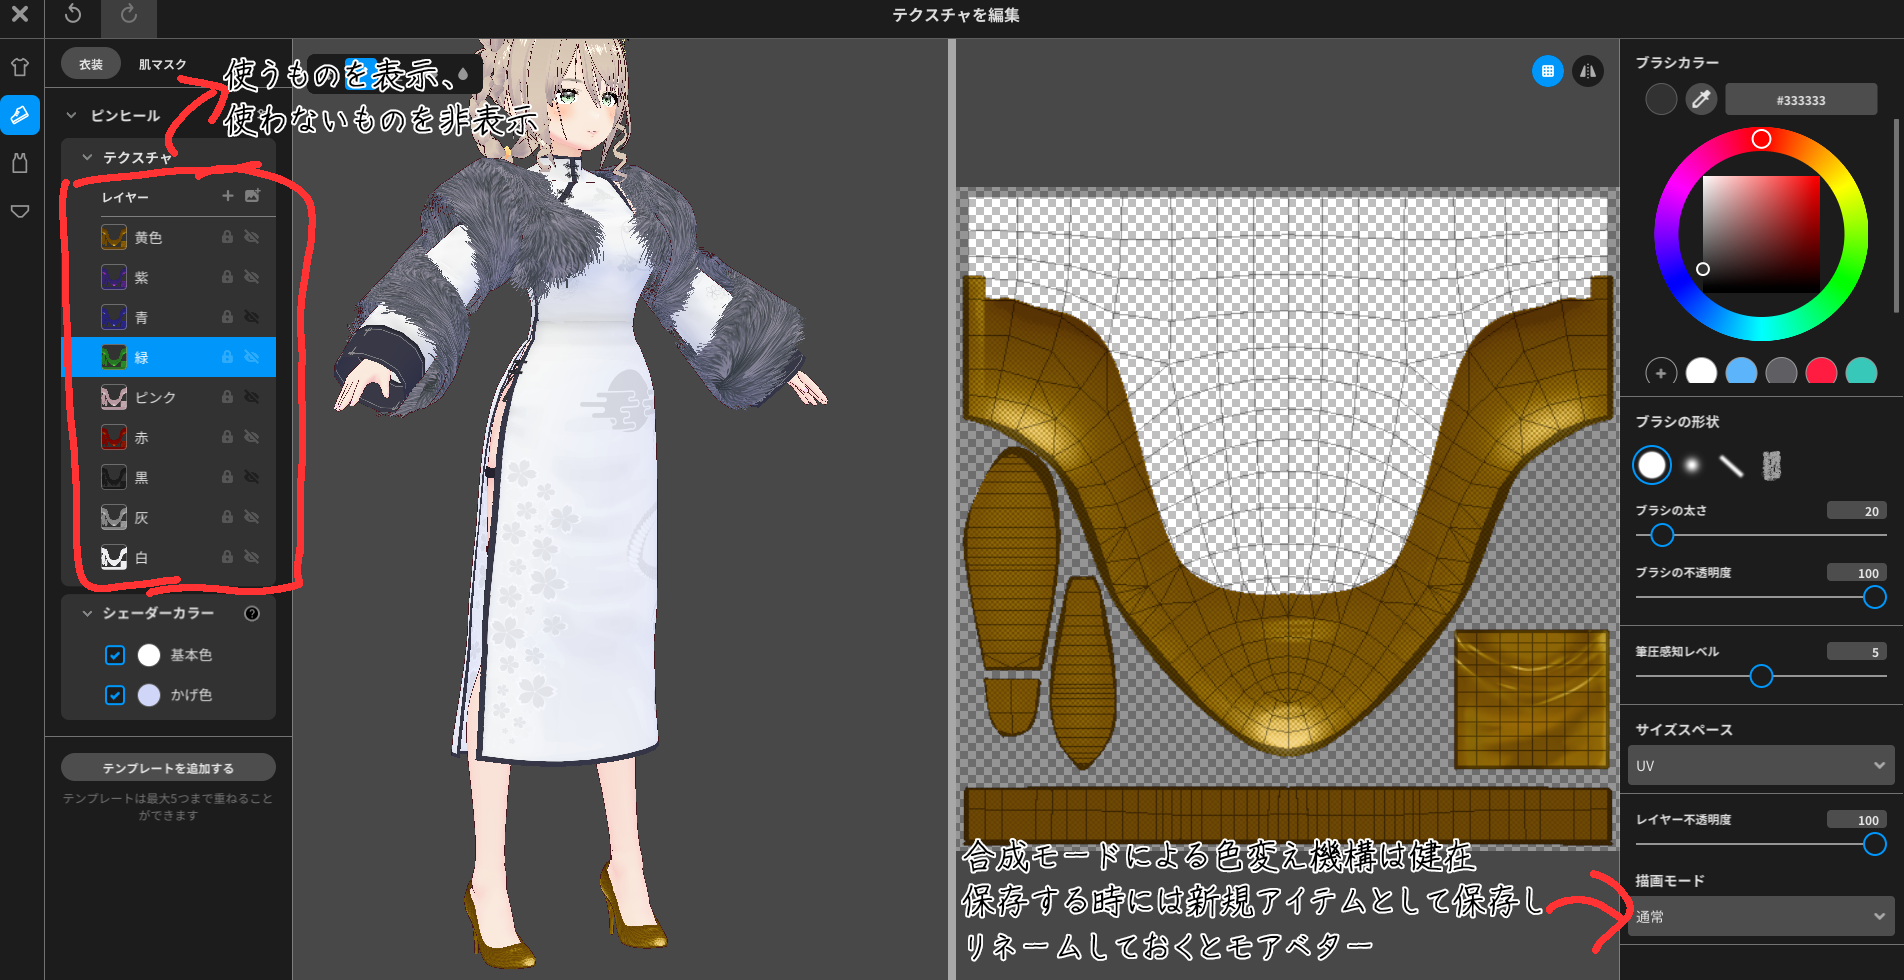Select the tops (shirt) category icon

(x=20, y=65)
